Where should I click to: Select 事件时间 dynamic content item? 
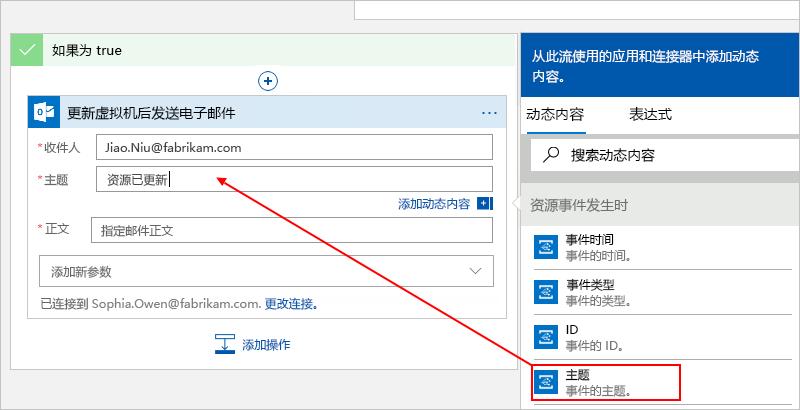pos(663,247)
